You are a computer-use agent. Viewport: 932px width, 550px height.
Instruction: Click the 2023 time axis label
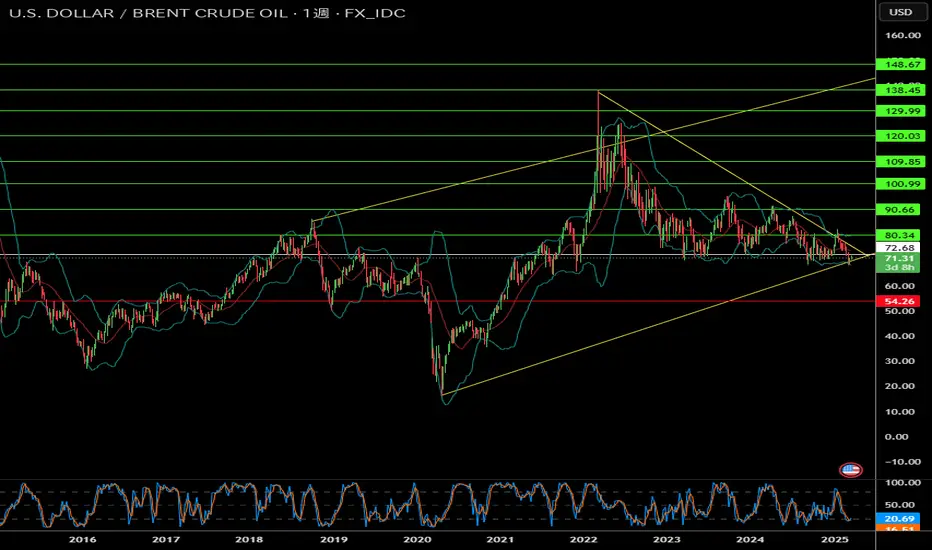click(x=666, y=539)
